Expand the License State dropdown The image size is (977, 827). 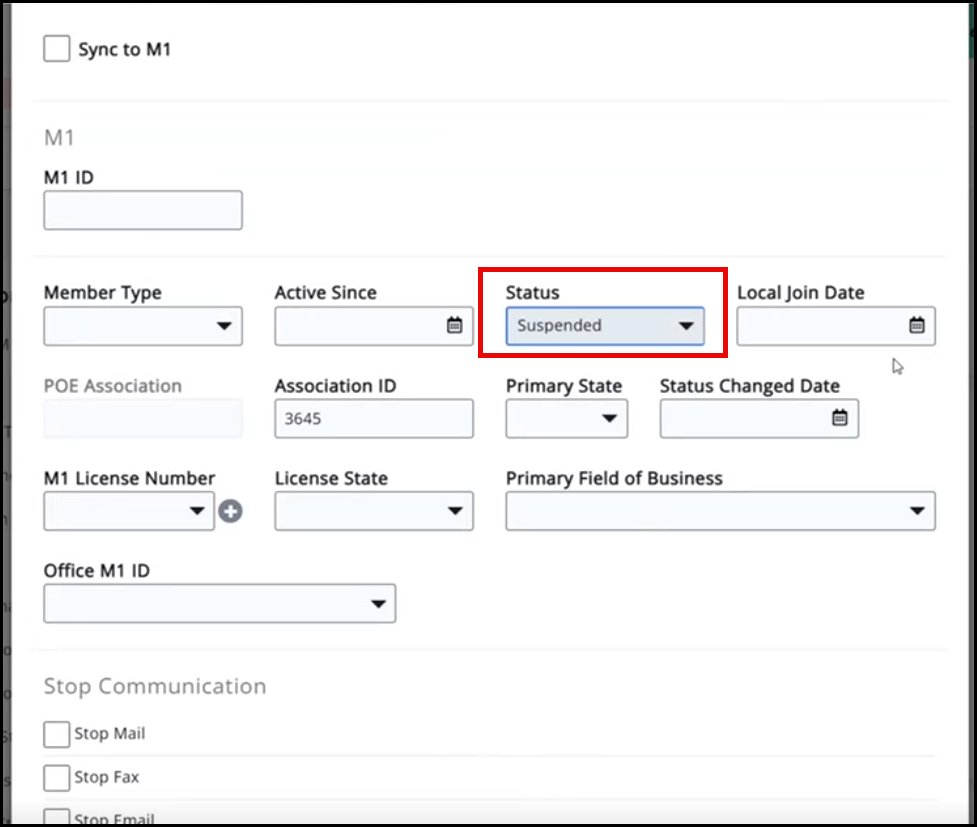(374, 512)
